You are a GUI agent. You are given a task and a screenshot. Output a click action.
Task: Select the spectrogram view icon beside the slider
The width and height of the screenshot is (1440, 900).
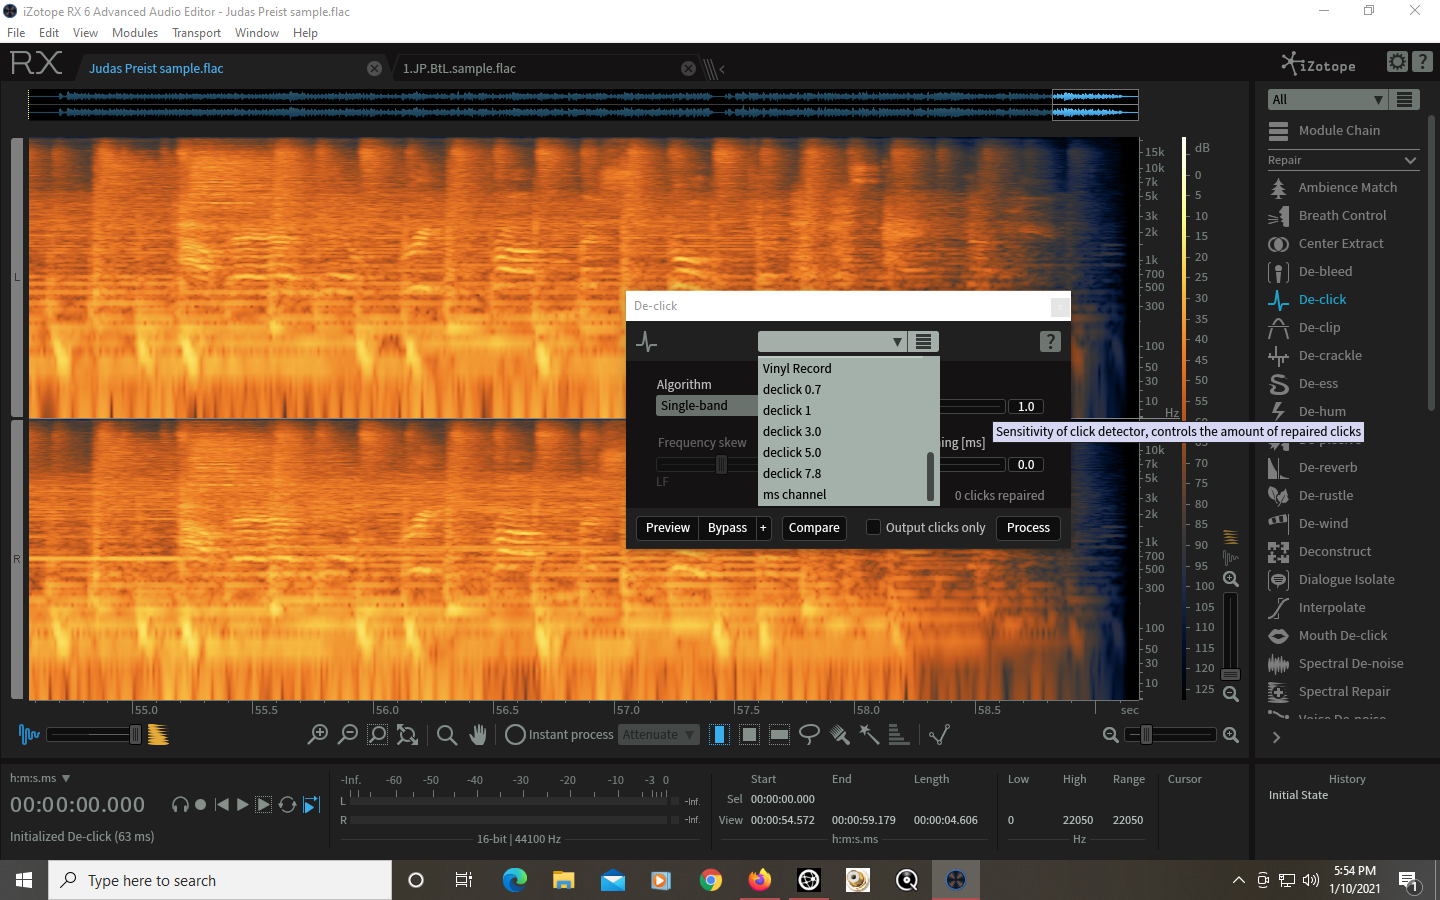click(x=158, y=735)
